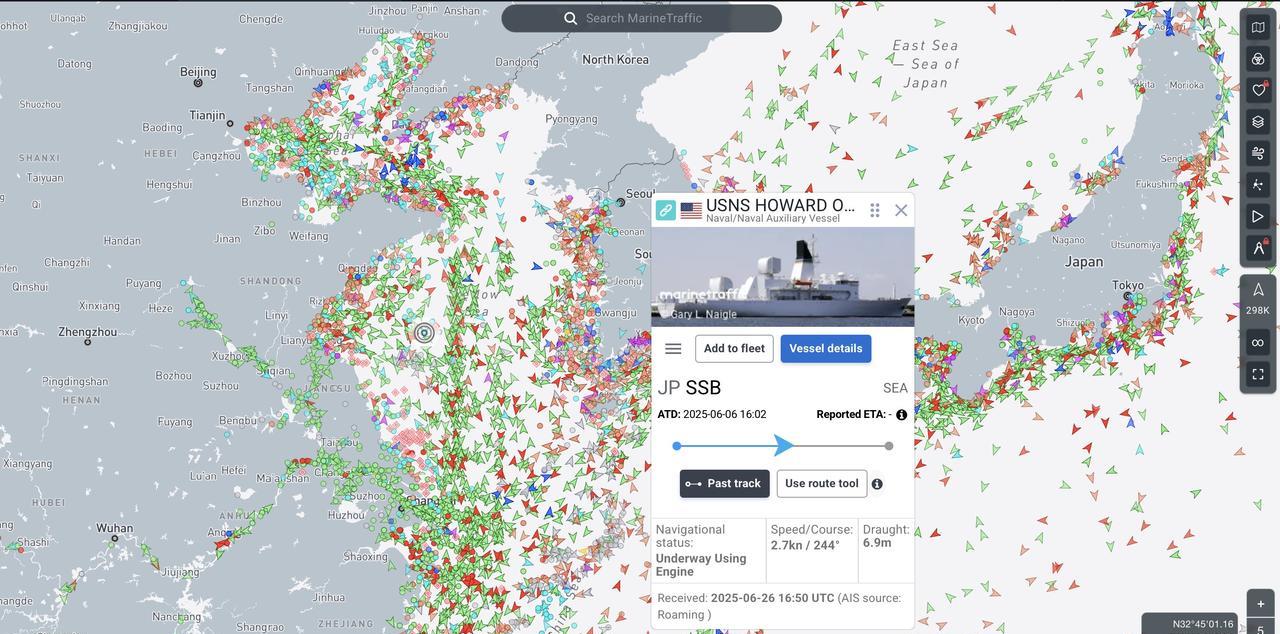Open the hamburger menu in vessel popup
1280x634 pixels.
(x=673, y=349)
